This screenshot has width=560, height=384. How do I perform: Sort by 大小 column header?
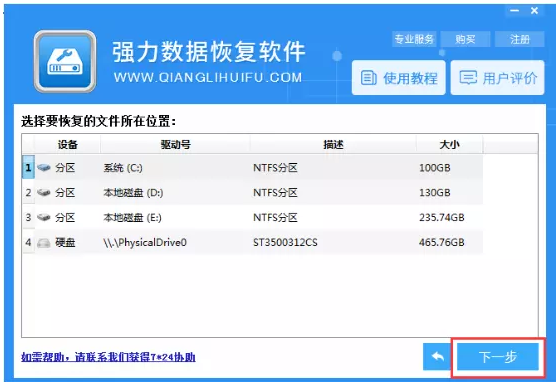click(x=449, y=144)
